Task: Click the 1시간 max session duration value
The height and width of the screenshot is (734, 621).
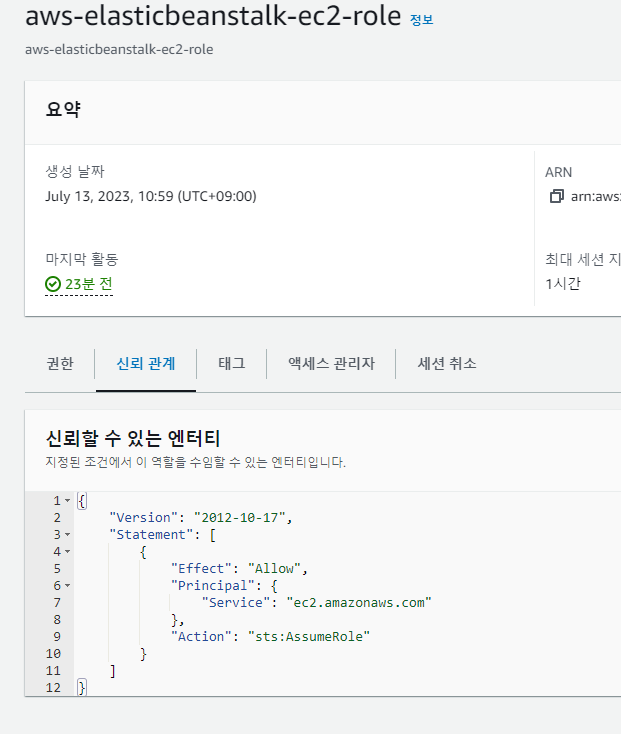Action: tap(563, 284)
